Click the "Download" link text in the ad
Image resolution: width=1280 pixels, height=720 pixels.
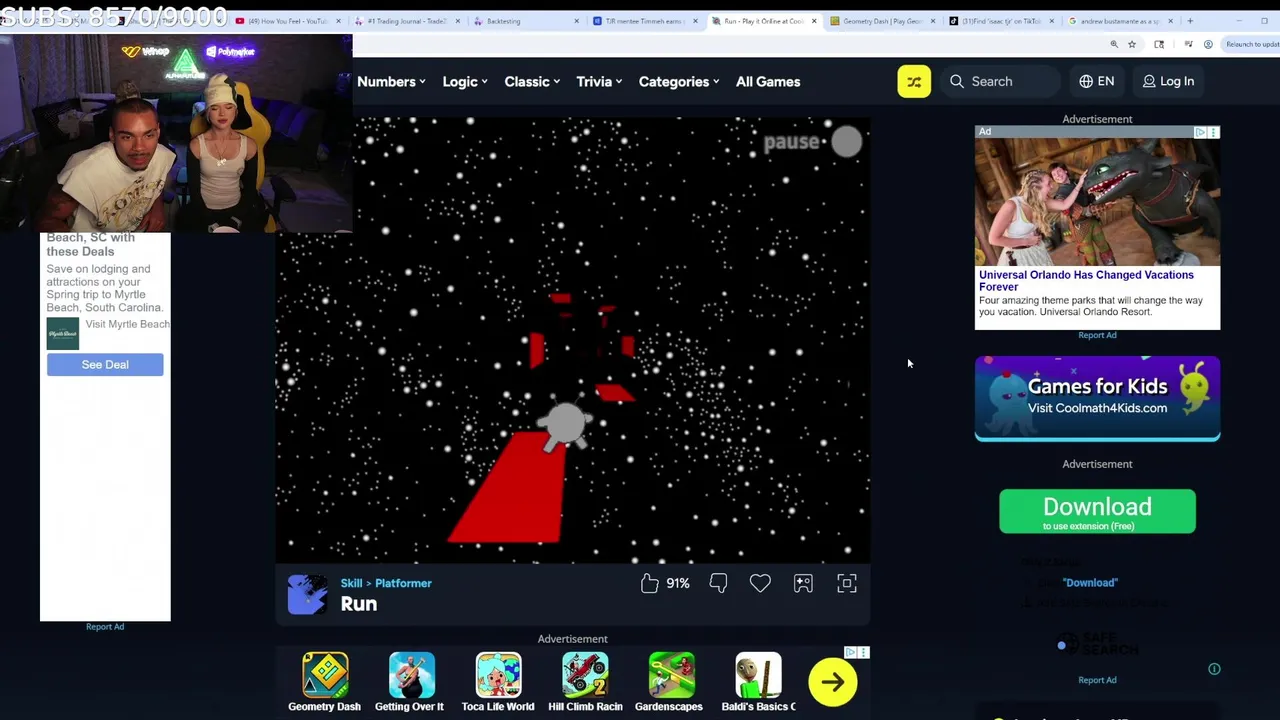pos(1090,582)
